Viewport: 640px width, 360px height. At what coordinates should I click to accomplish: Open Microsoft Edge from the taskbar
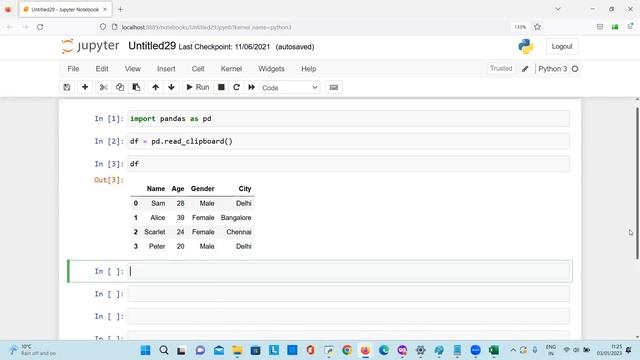coord(384,350)
